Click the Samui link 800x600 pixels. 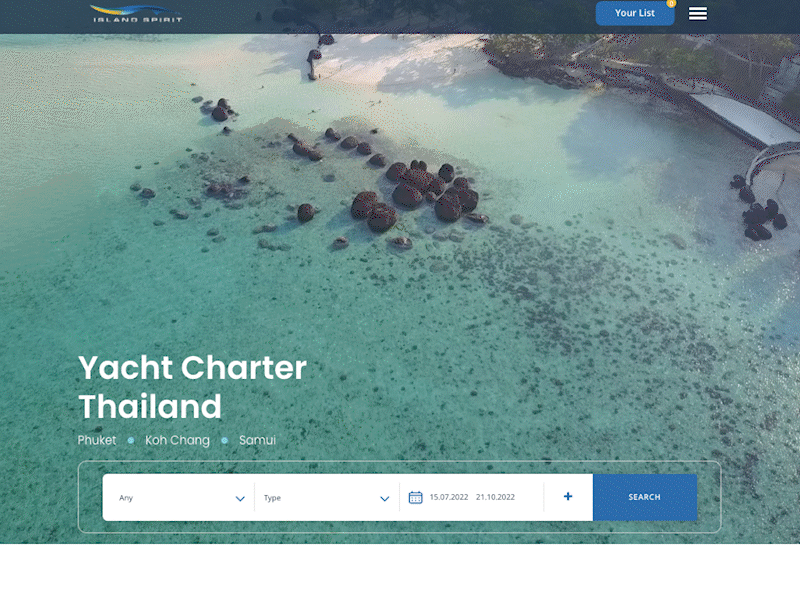click(x=257, y=440)
